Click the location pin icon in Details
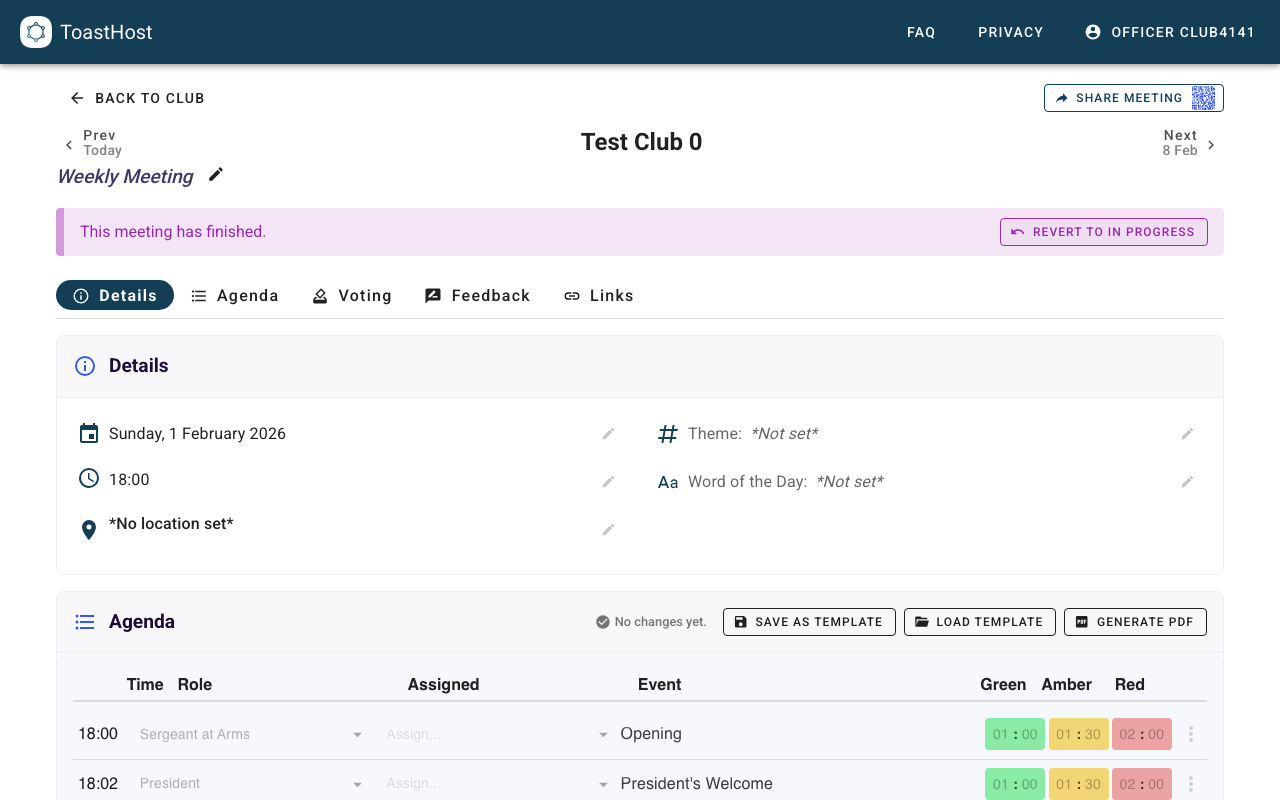Viewport: 1280px width, 800px height. (x=88, y=529)
